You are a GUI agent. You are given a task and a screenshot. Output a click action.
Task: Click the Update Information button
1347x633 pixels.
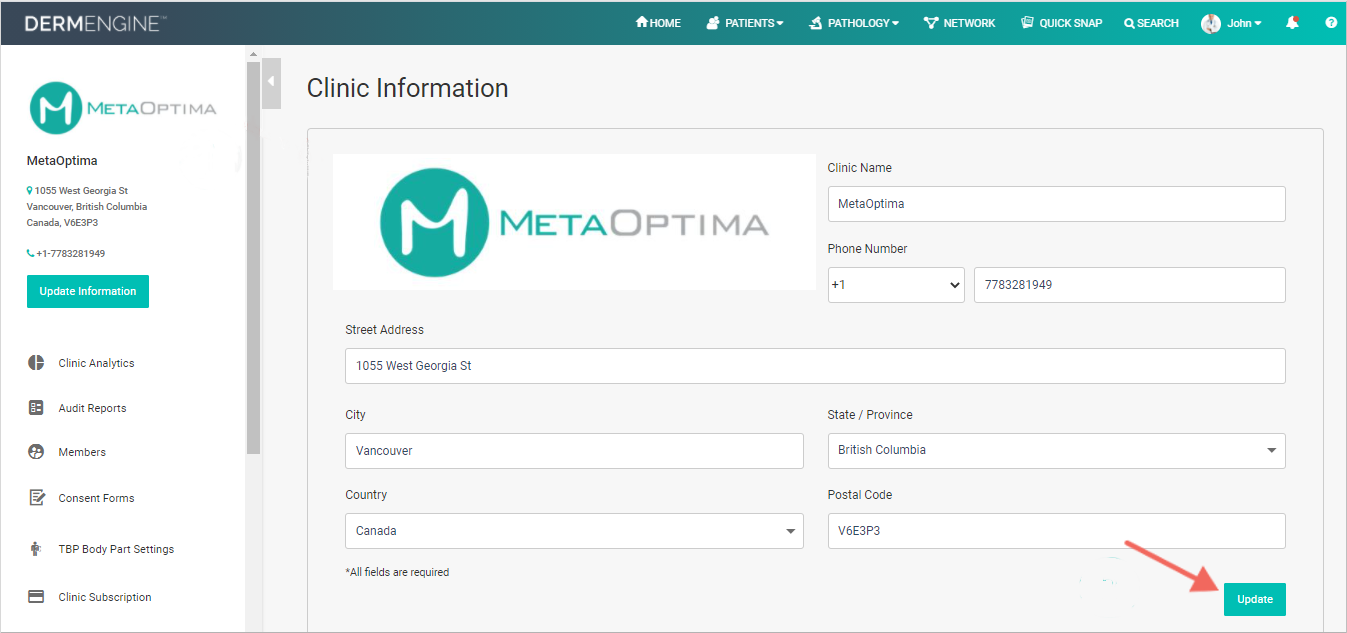pyautogui.click(x=88, y=291)
